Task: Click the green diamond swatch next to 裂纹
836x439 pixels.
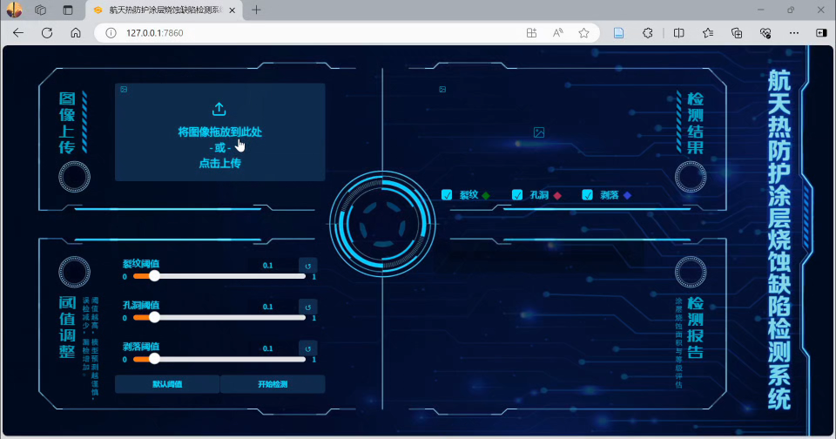Action: (486, 196)
